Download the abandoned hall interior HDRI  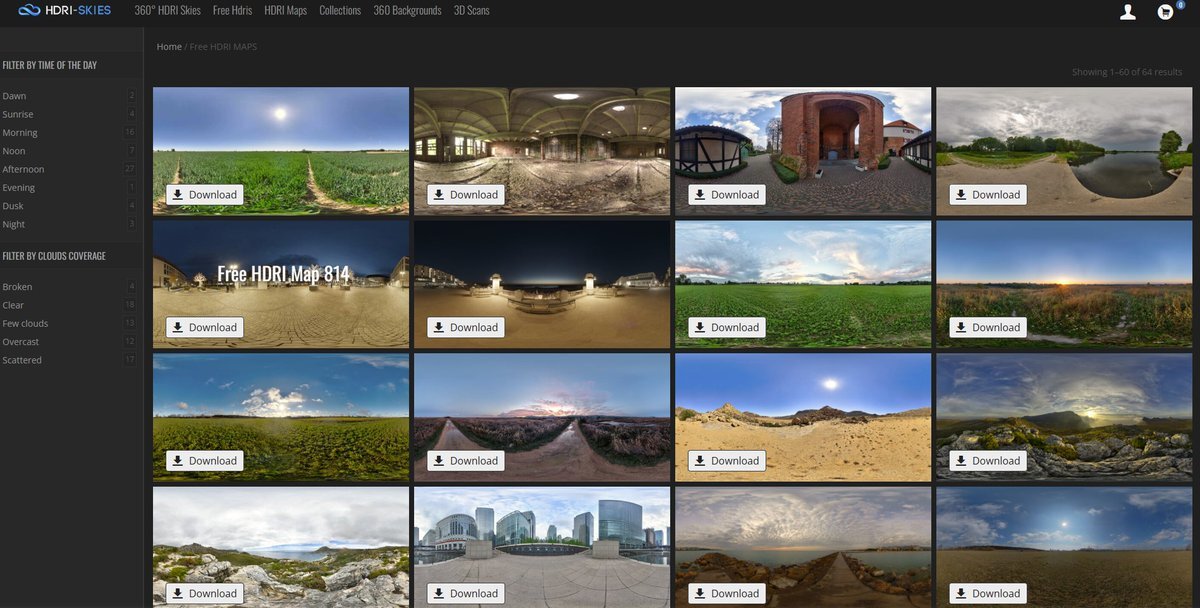pos(465,195)
